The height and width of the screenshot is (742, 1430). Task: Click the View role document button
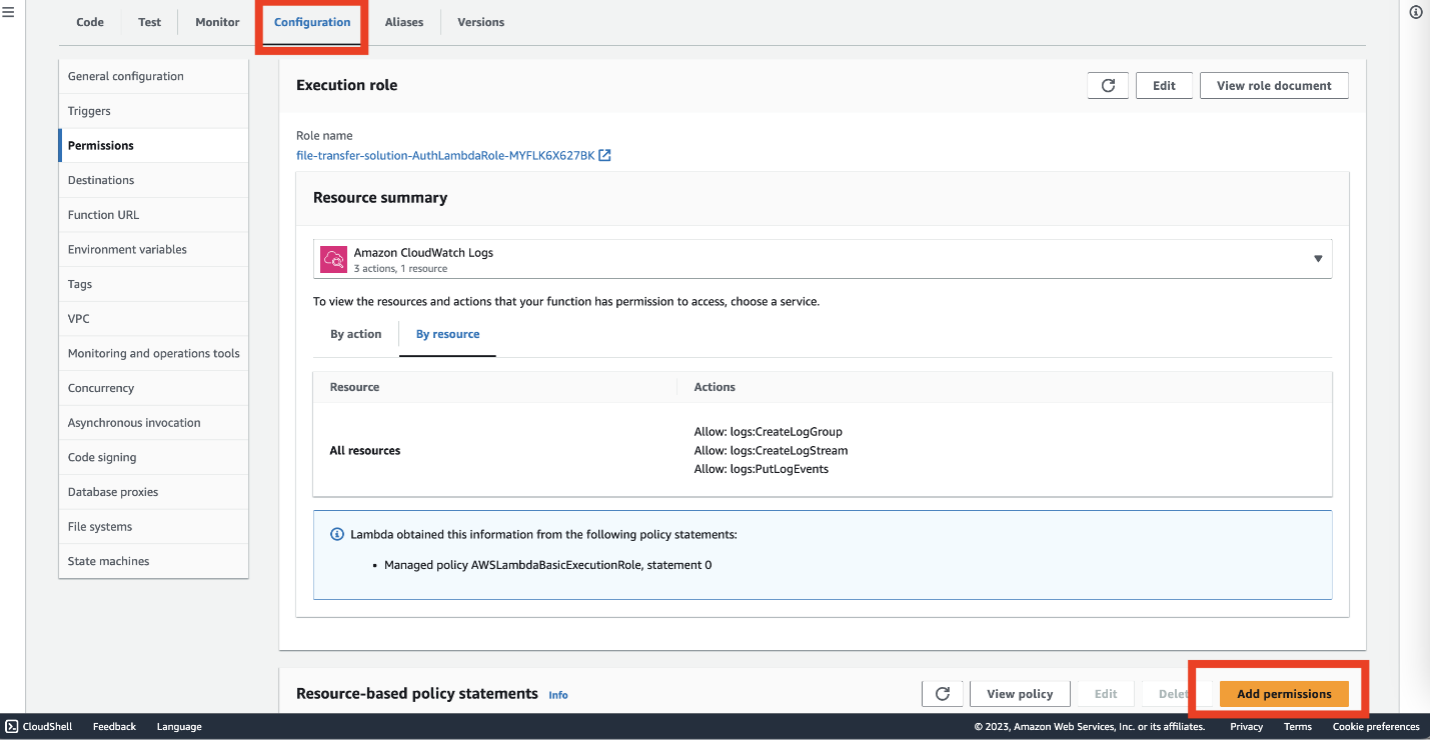[x=1273, y=85]
